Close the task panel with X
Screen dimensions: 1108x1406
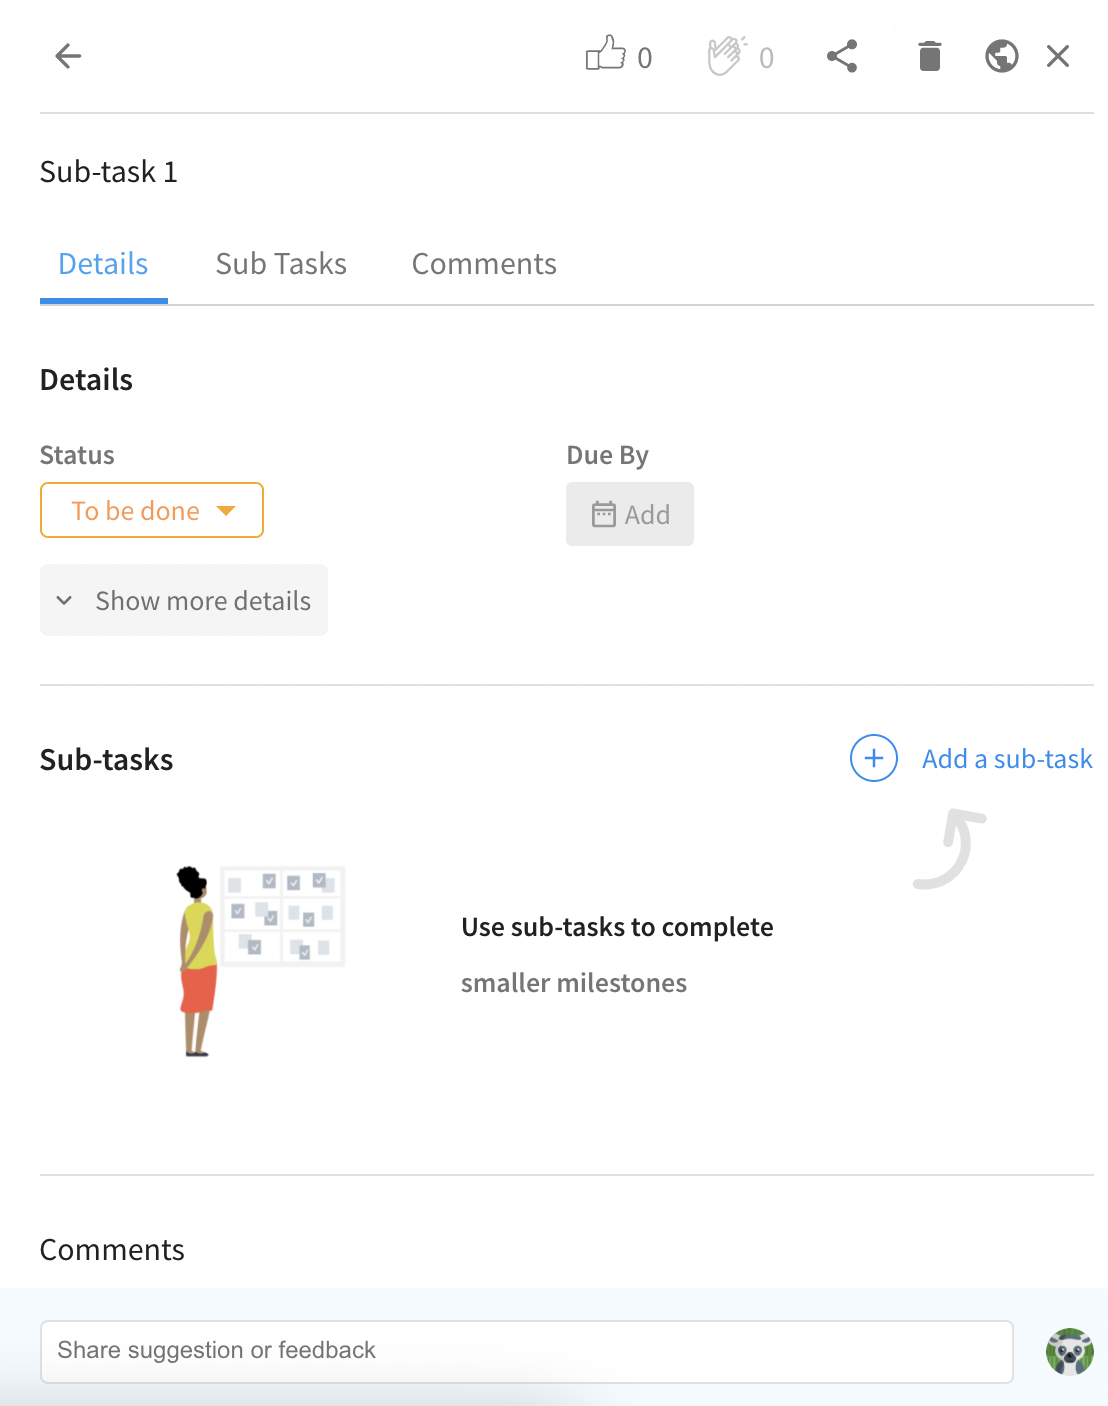coord(1058,56)
